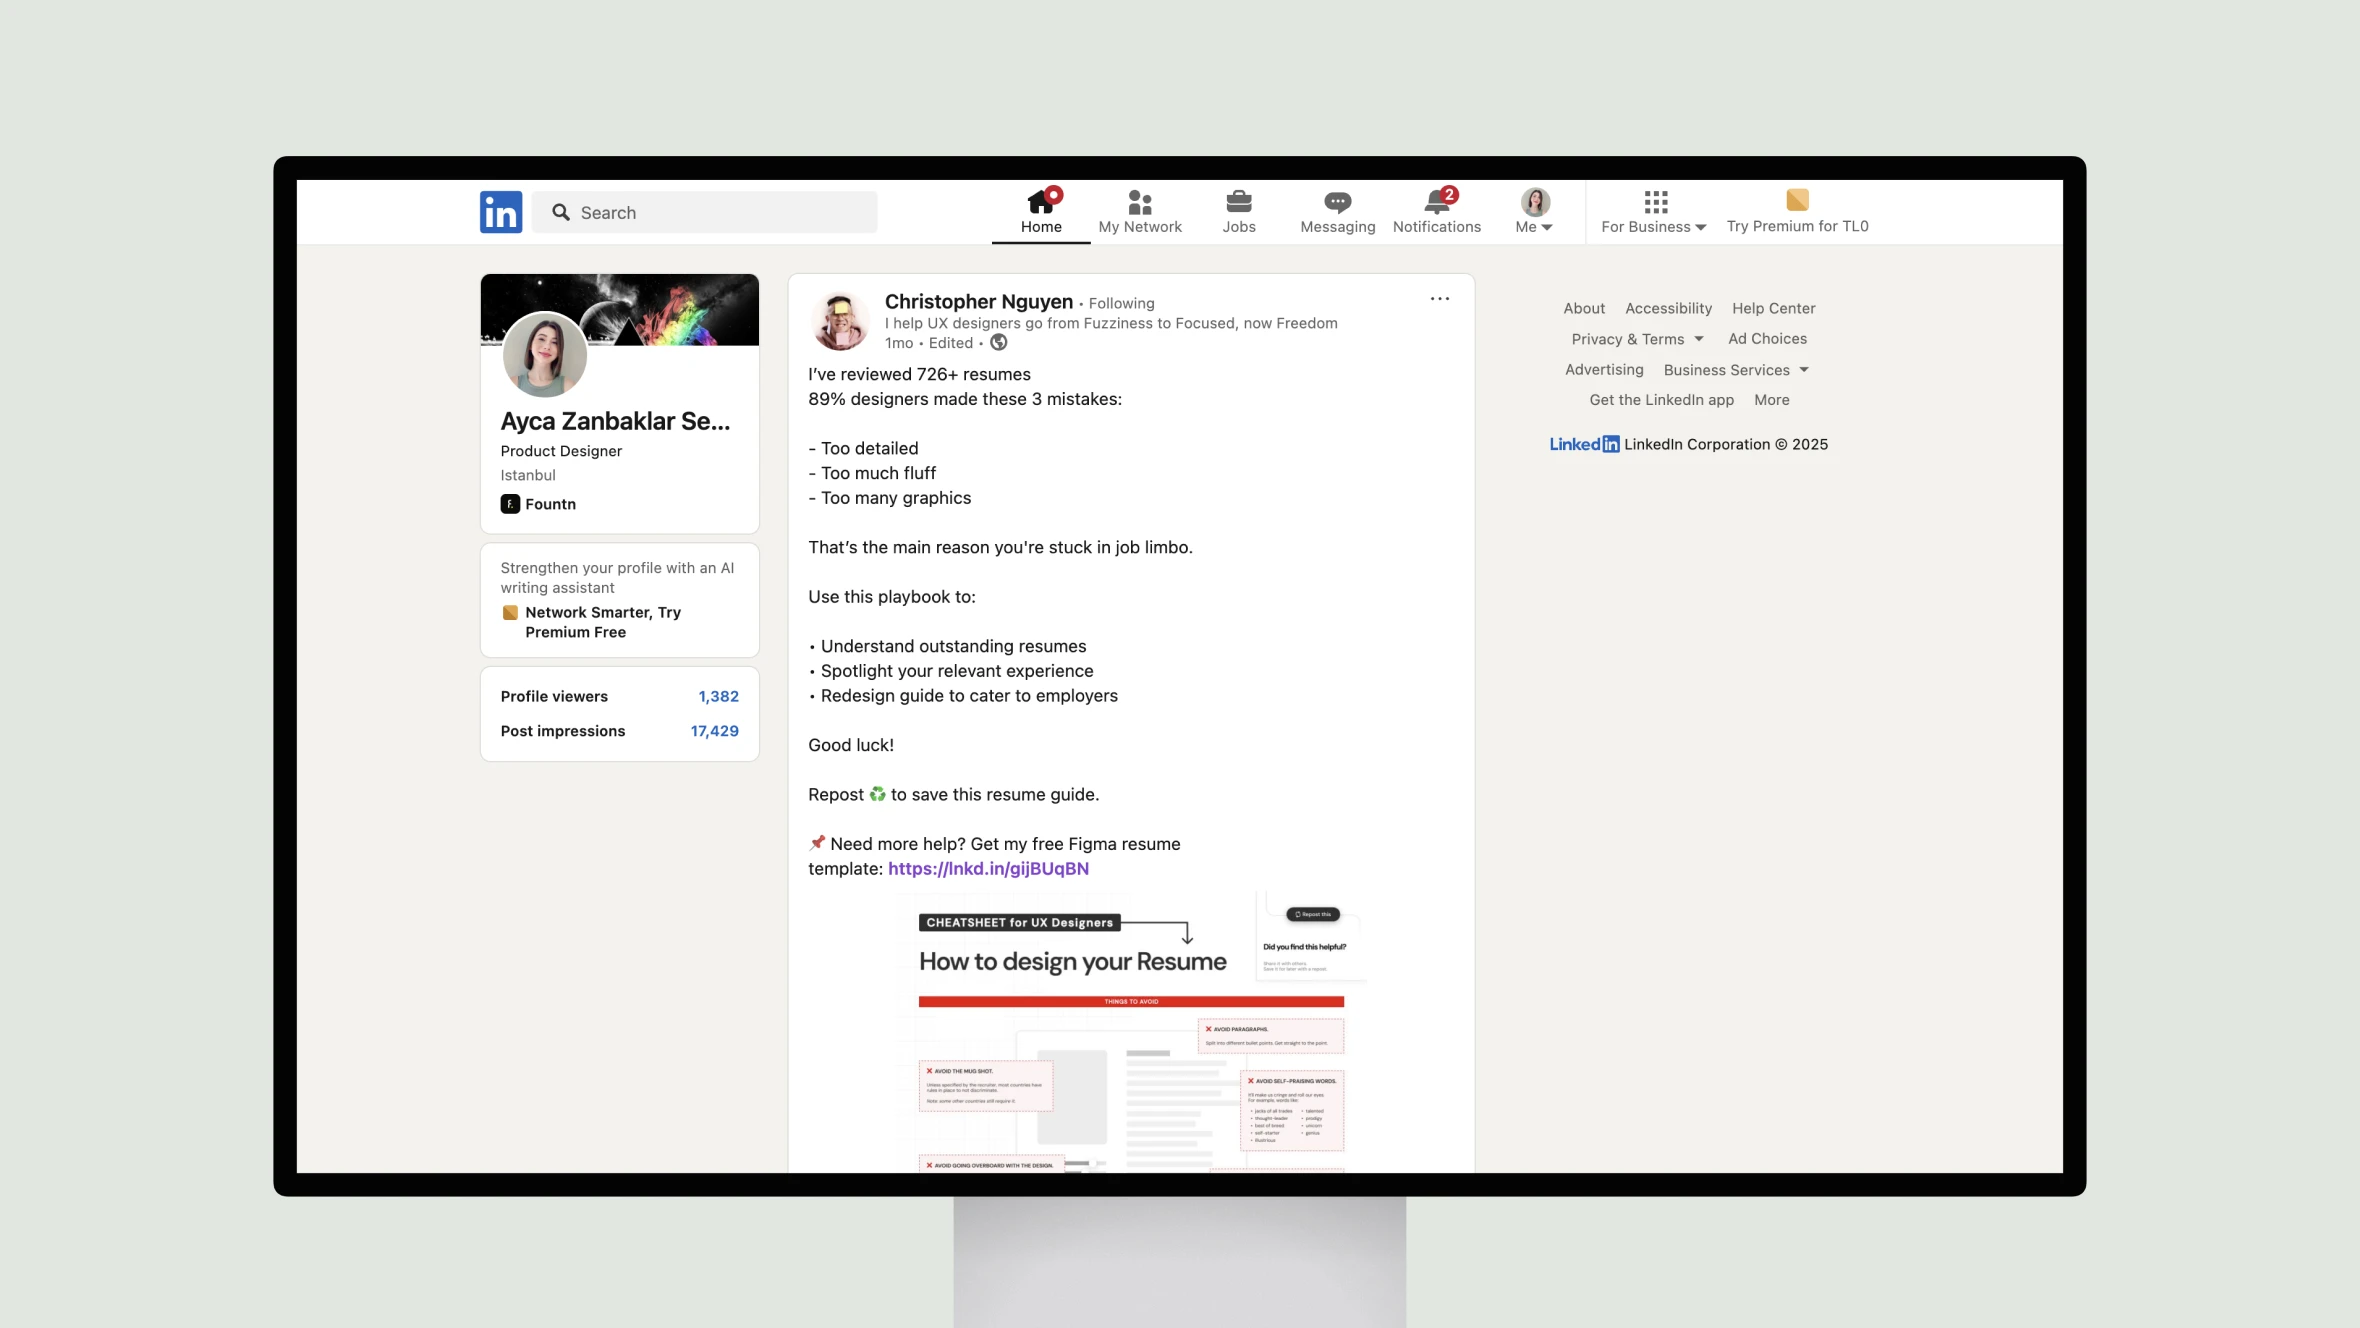2360x1328 pixels.
Task: Click the three-dot post options menu
Action: point(1439,298)
